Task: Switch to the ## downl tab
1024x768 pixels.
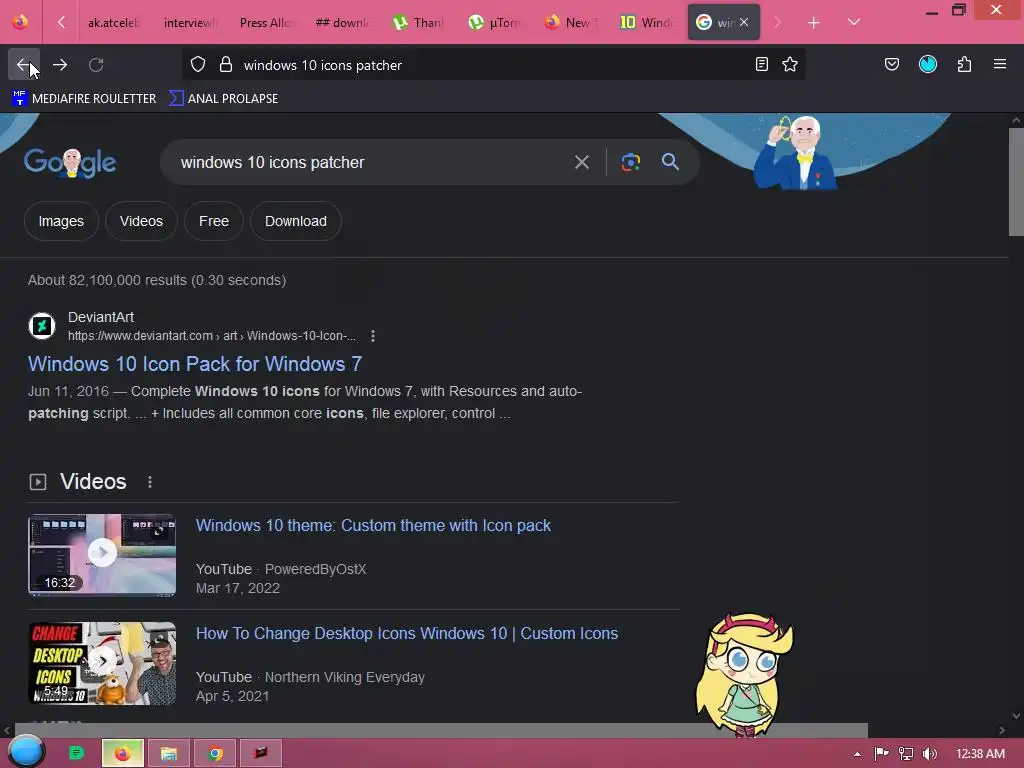Action: (341, 23)
